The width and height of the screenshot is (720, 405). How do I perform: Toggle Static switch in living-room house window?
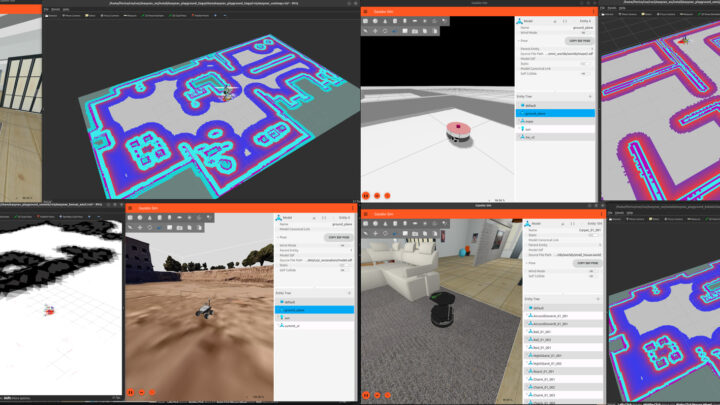593,235
